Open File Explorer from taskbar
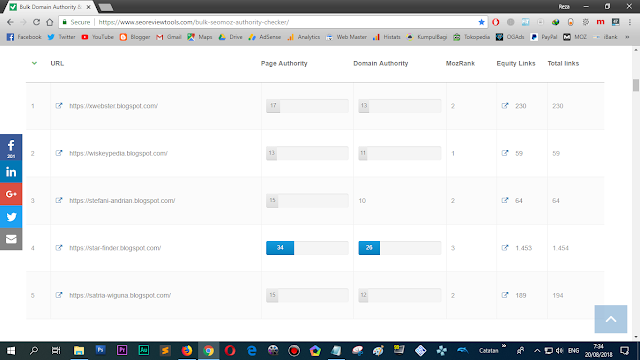This screenshot has height=360, width=640. (x=79, y=351)
